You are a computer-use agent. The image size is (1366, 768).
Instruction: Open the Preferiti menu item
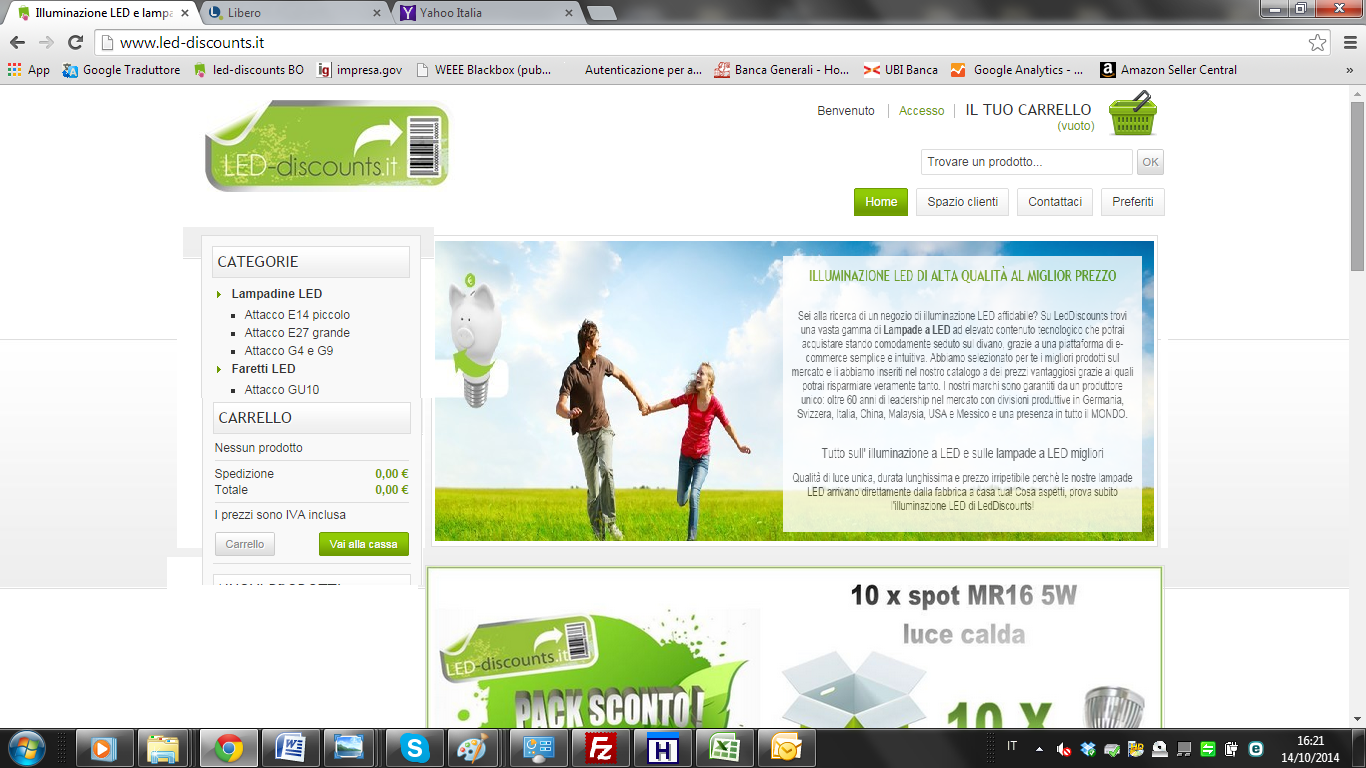[1133, 202]
